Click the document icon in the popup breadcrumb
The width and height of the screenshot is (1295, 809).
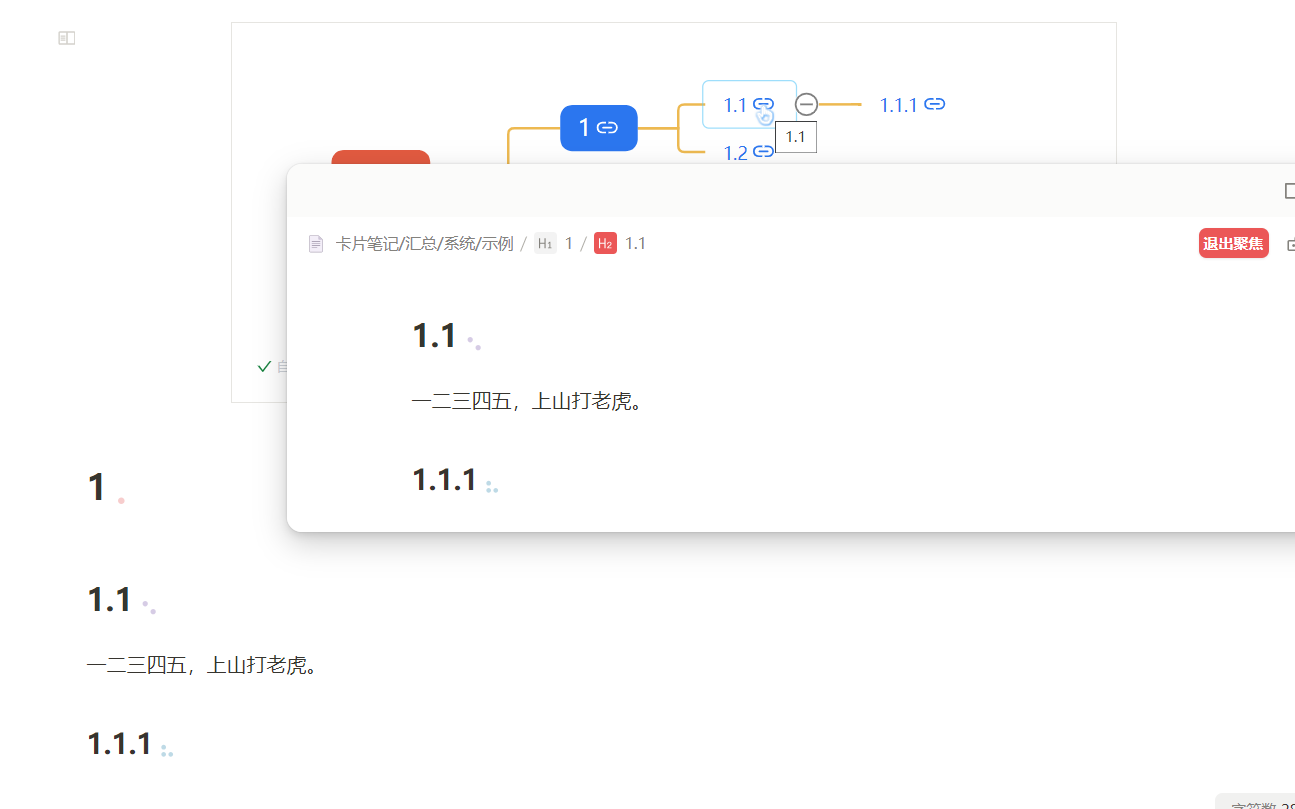(x=316, y=244)
